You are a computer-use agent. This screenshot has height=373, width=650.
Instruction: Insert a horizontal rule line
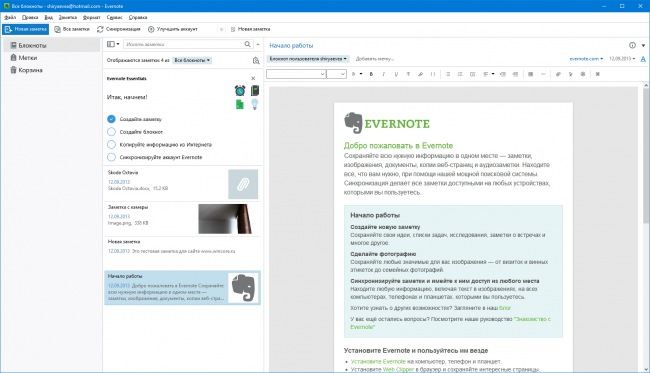pos(543,74)
